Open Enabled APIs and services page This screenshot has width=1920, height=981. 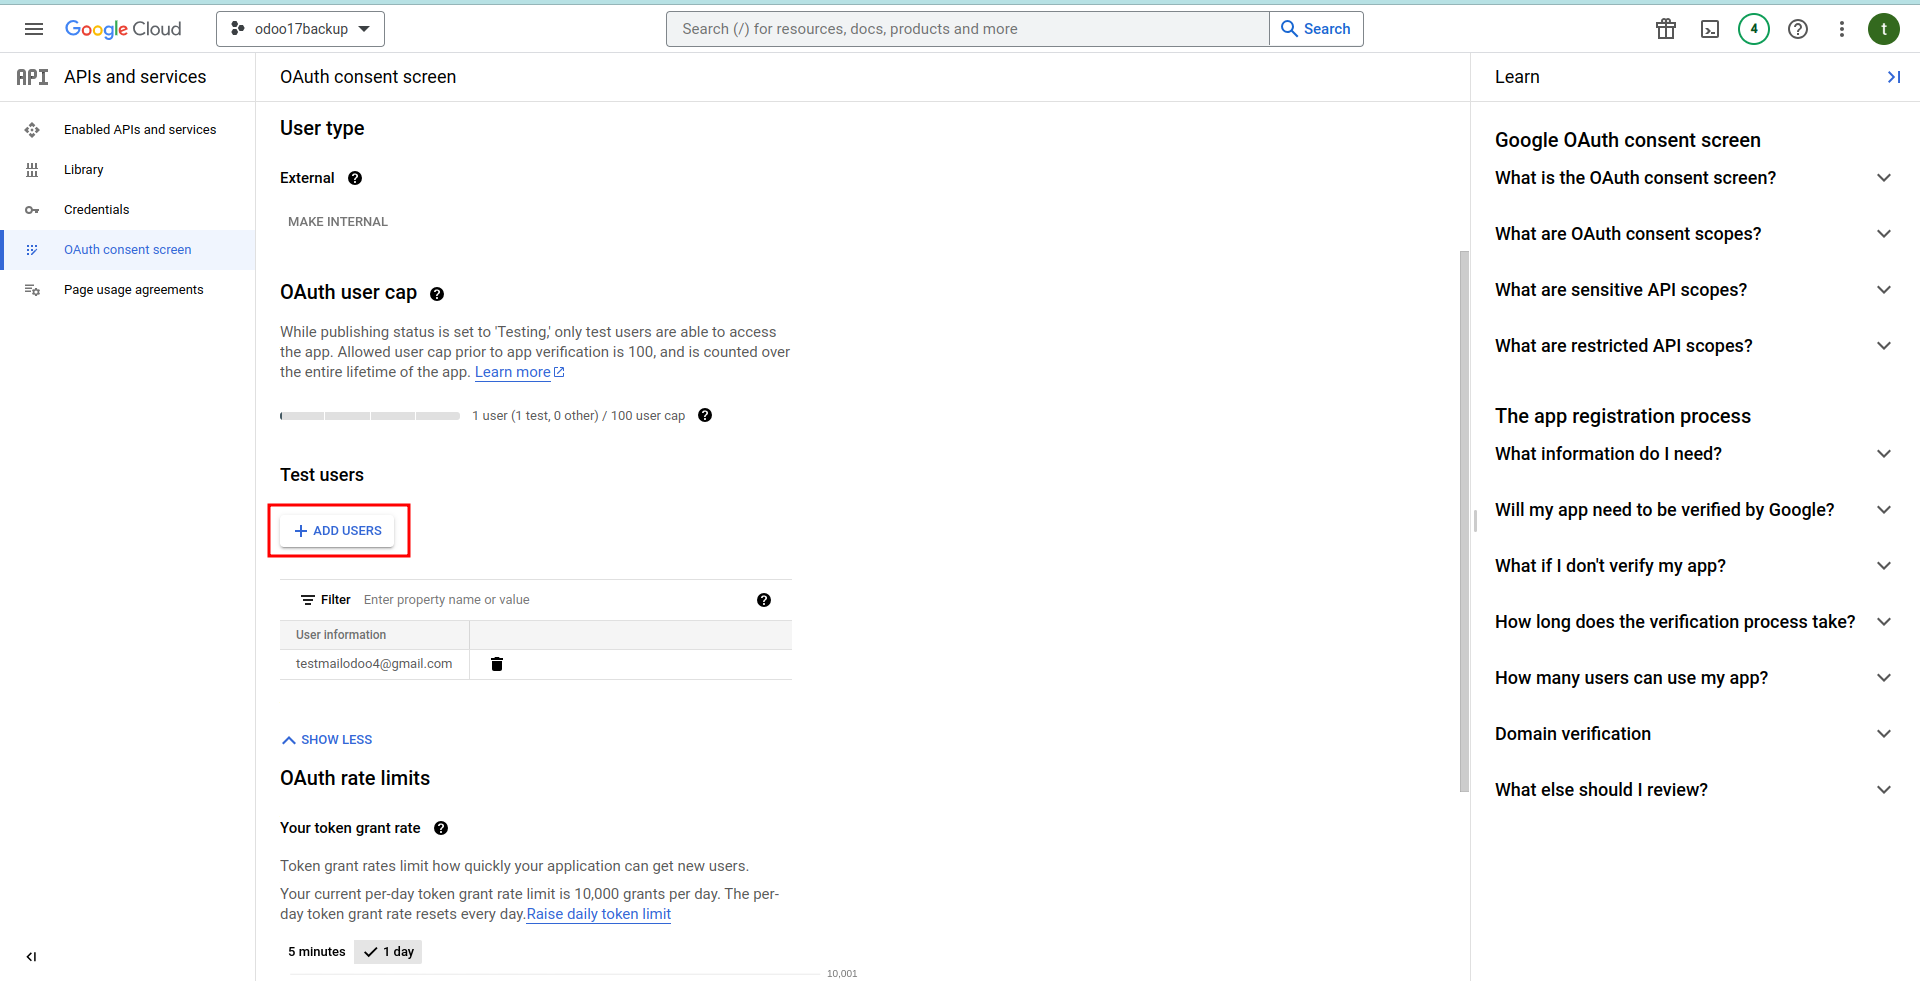[139, 130]
